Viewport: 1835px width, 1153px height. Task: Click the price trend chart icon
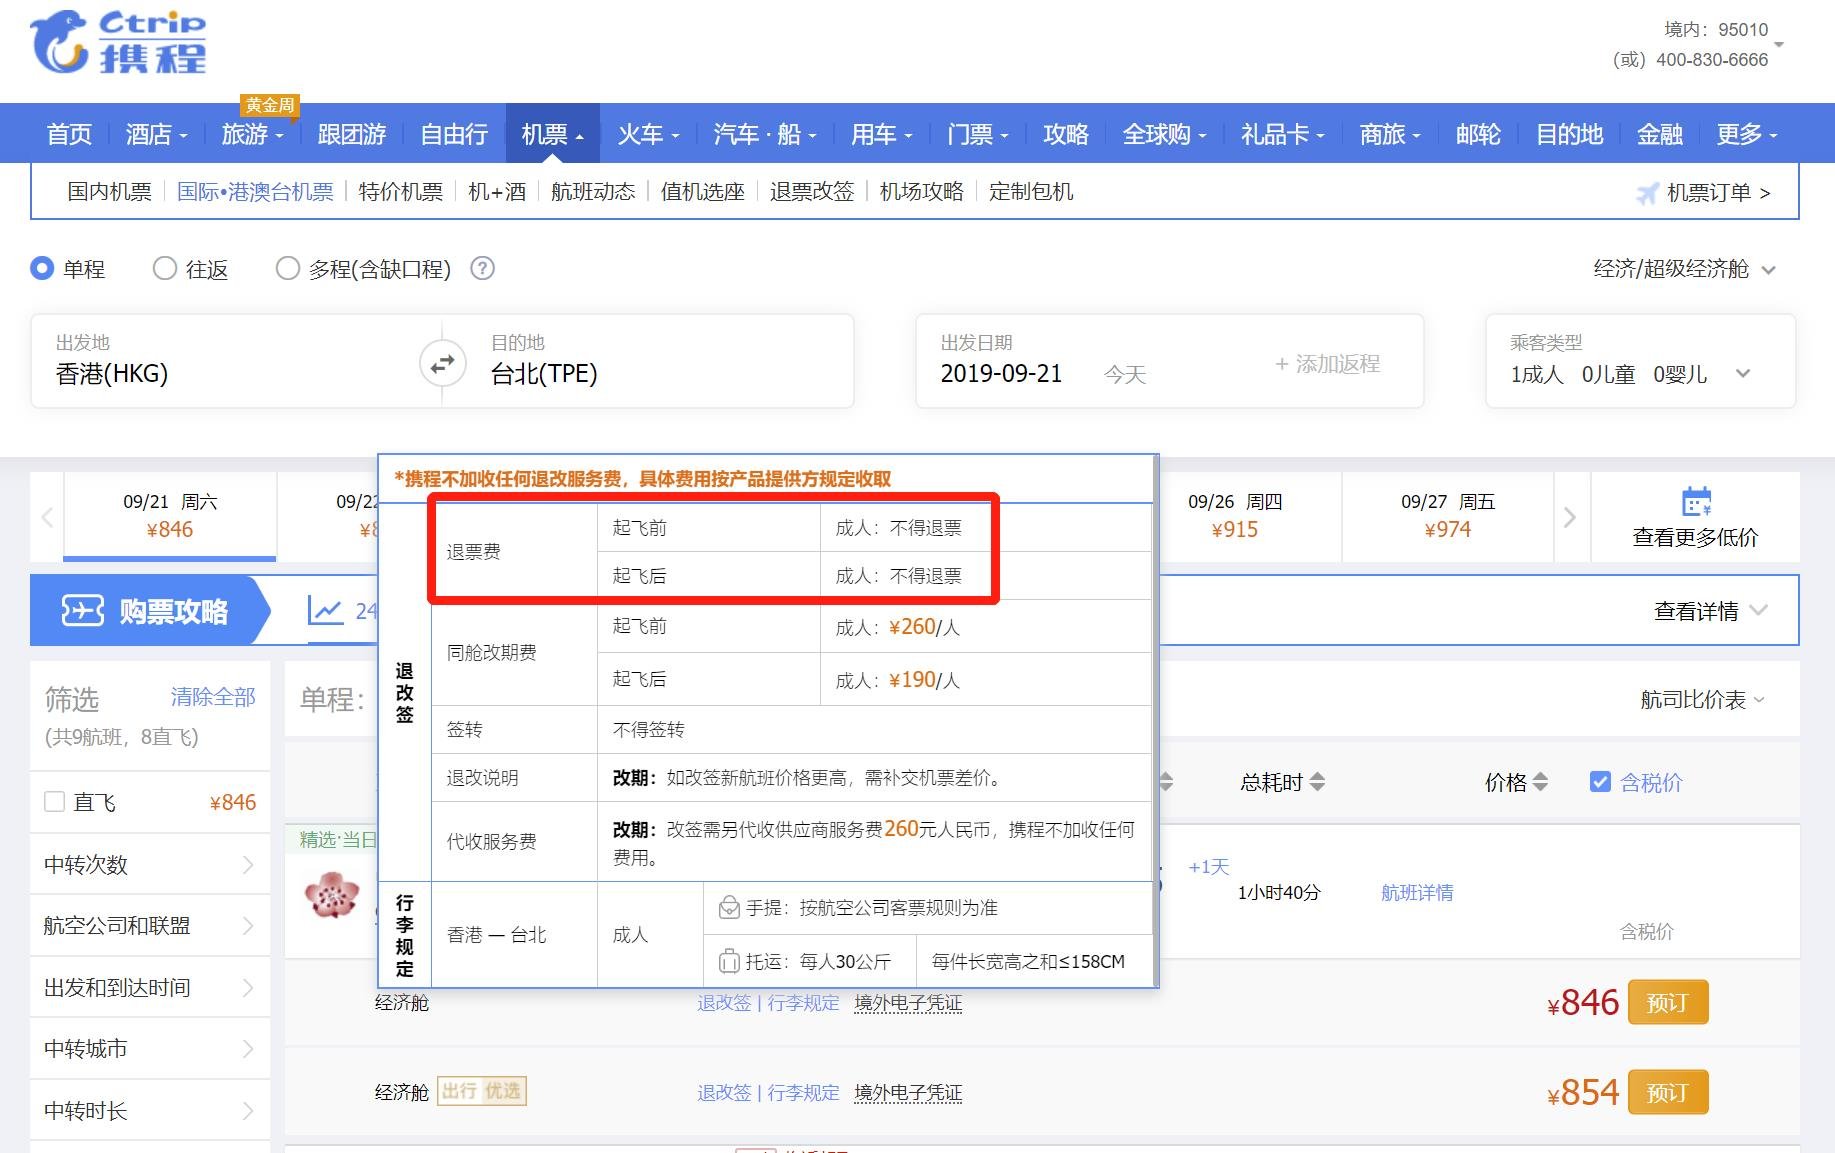coord(325,610)
